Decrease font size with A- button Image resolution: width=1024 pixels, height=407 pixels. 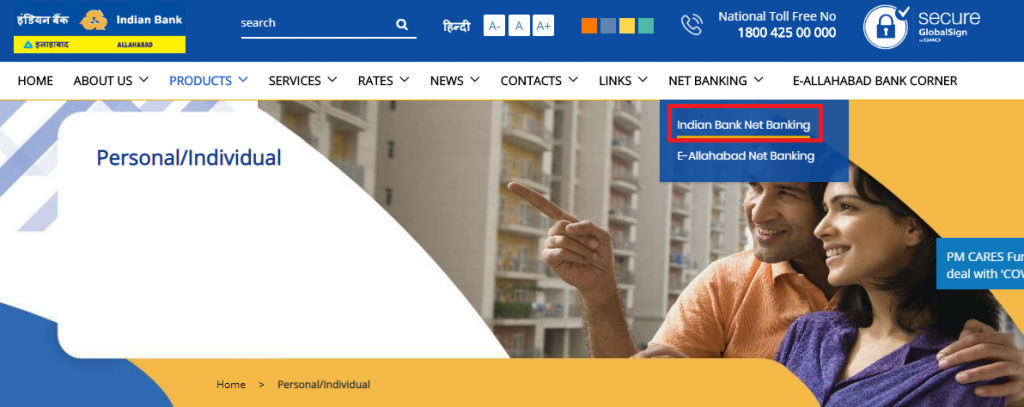pyautogui.click(x=494, y=25)
